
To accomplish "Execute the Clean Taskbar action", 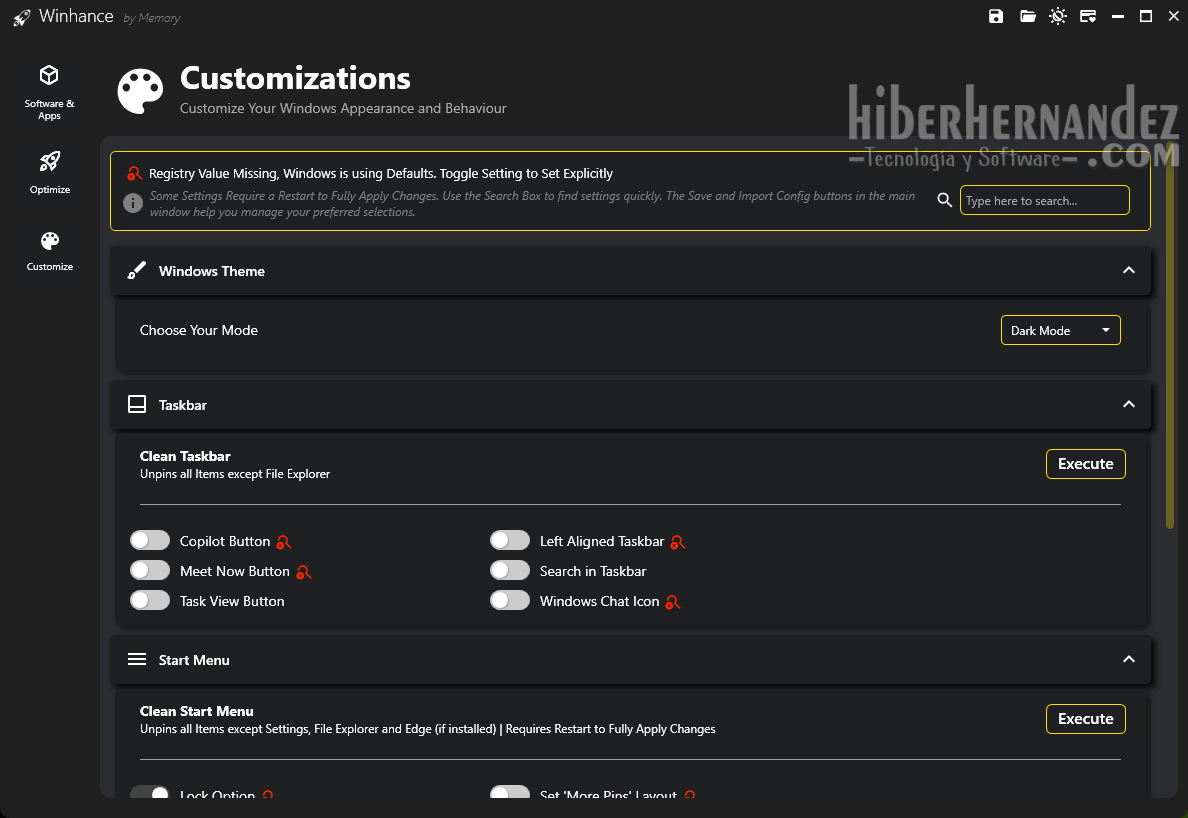I will 1085,464.
